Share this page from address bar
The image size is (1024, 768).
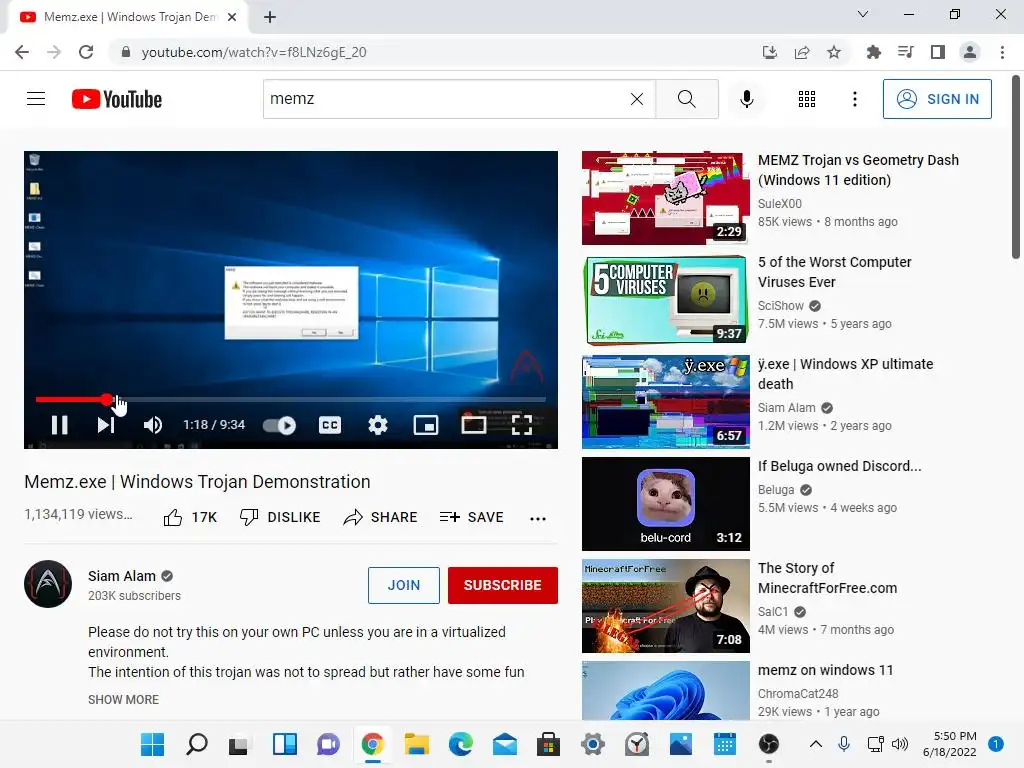click(802, 52)
